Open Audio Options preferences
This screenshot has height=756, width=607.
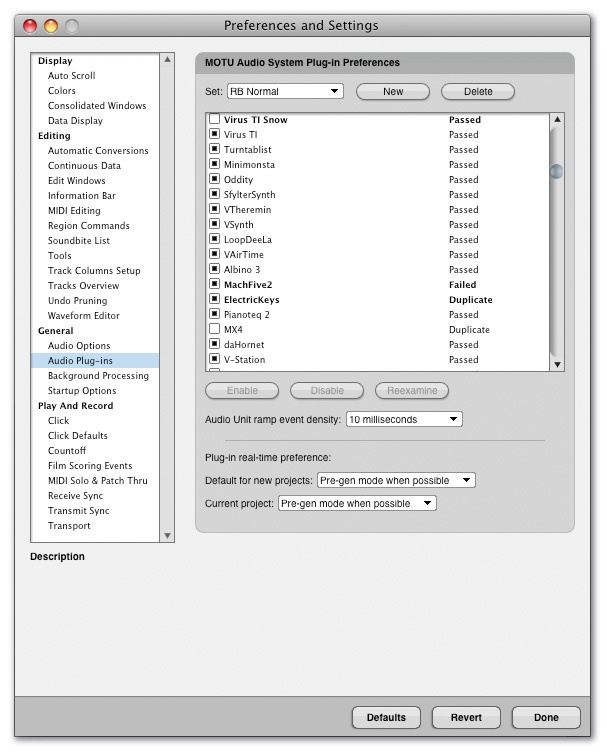(79, 346)
